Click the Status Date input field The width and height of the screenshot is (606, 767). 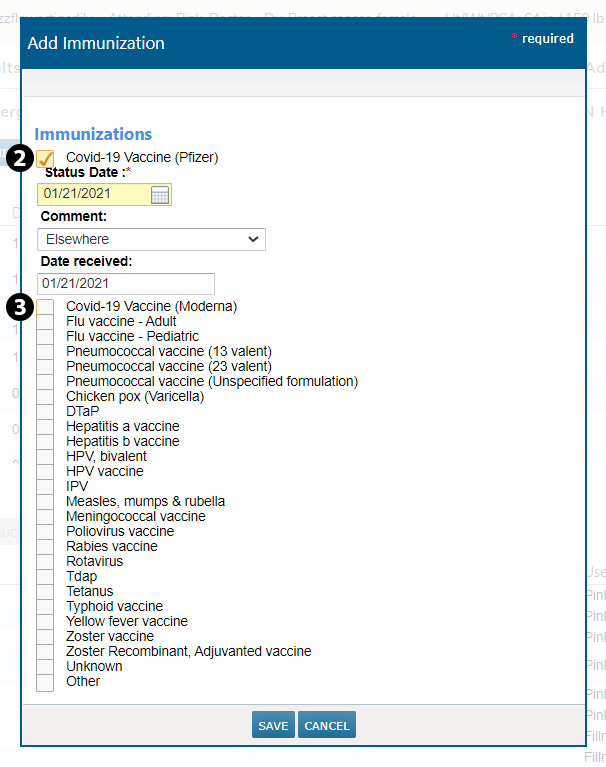[94, 195]
